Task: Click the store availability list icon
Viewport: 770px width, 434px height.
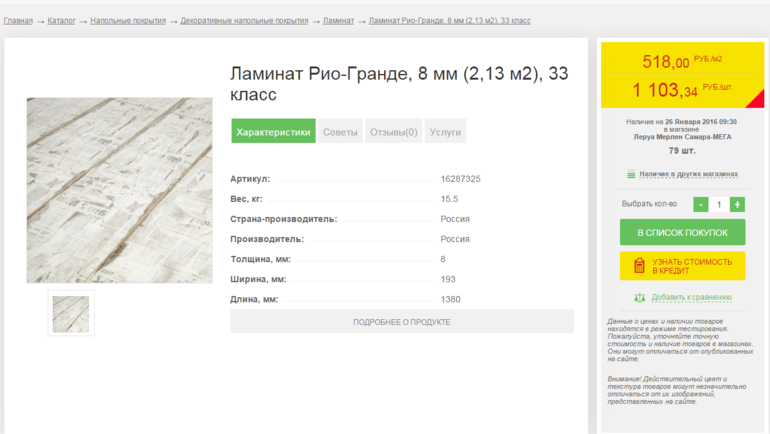Action: [x=631, y=174]
